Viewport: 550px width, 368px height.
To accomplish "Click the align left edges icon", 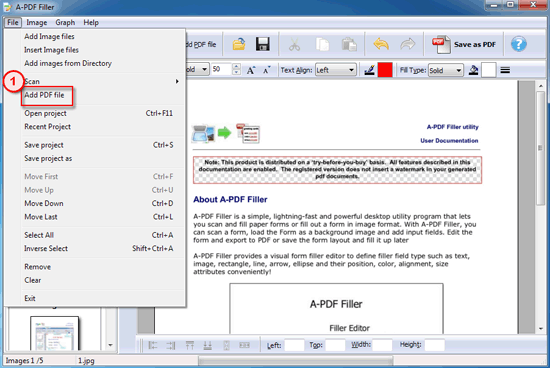I will click(x=153, y=346).
